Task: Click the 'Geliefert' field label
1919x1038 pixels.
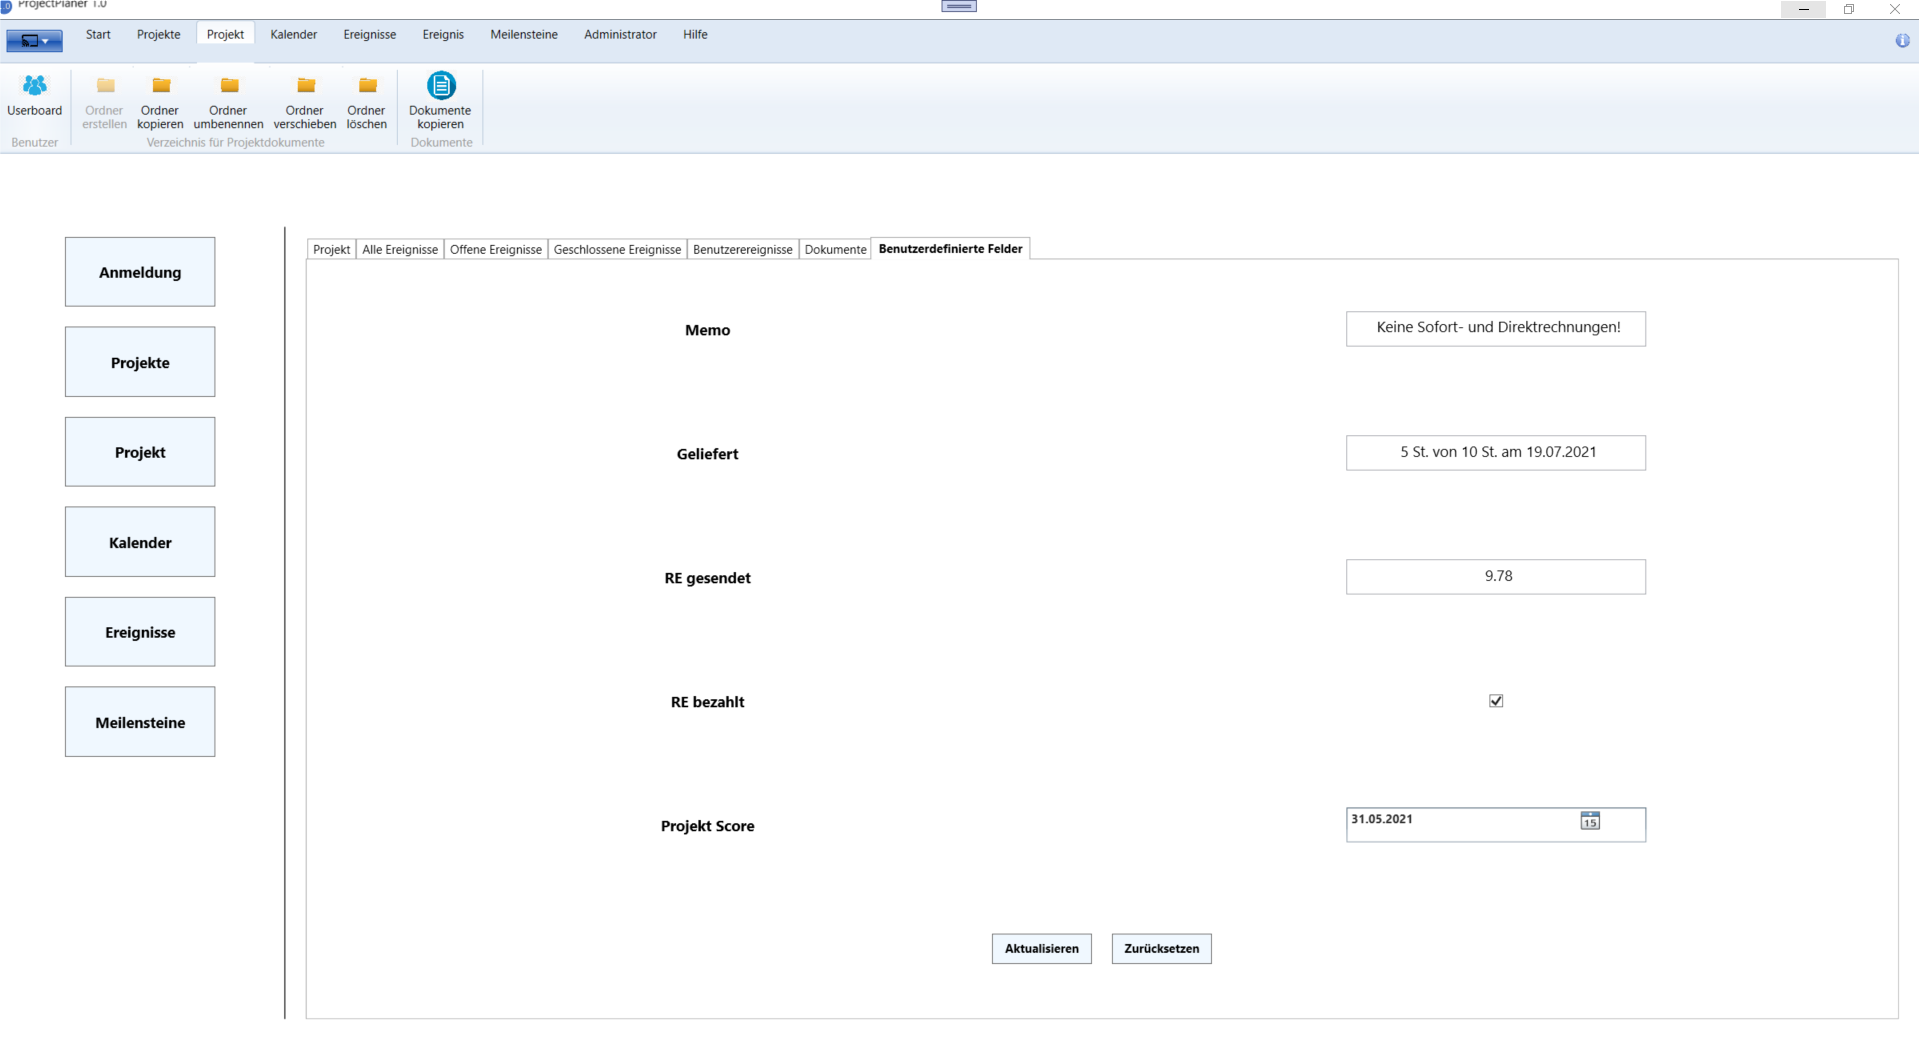Action: 708,454
